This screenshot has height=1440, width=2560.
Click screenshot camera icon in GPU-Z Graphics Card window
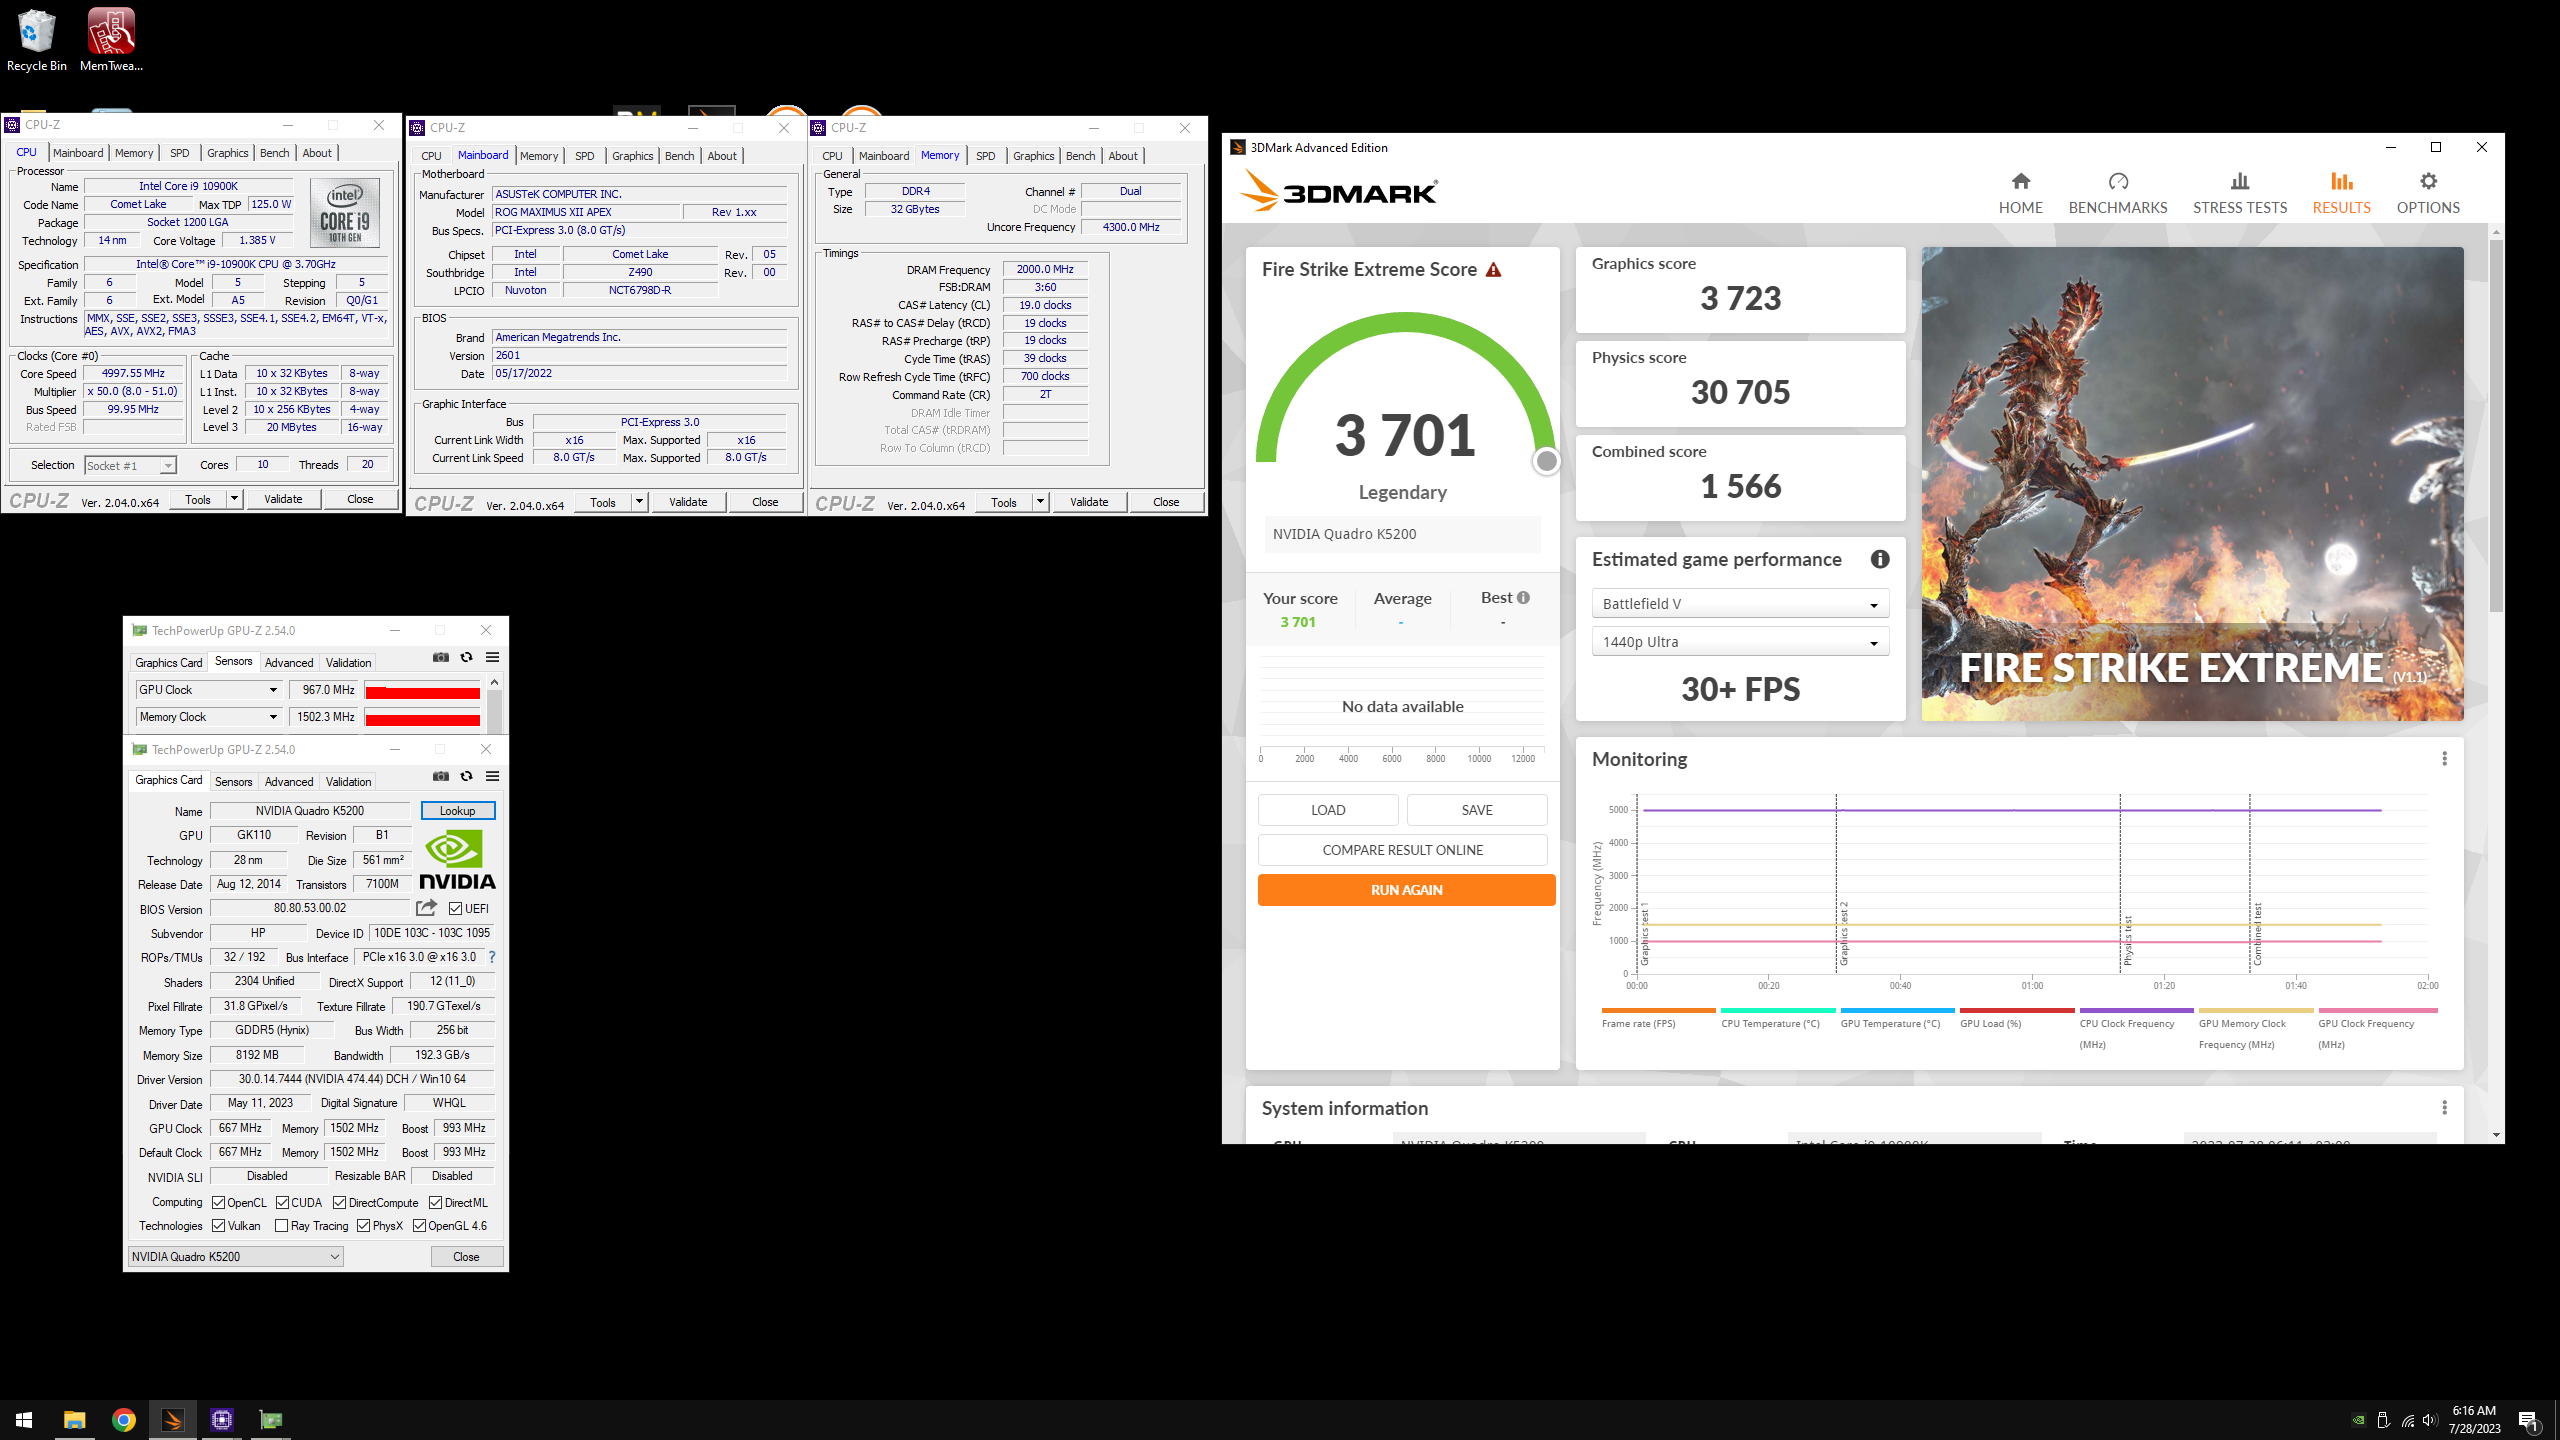440,776
